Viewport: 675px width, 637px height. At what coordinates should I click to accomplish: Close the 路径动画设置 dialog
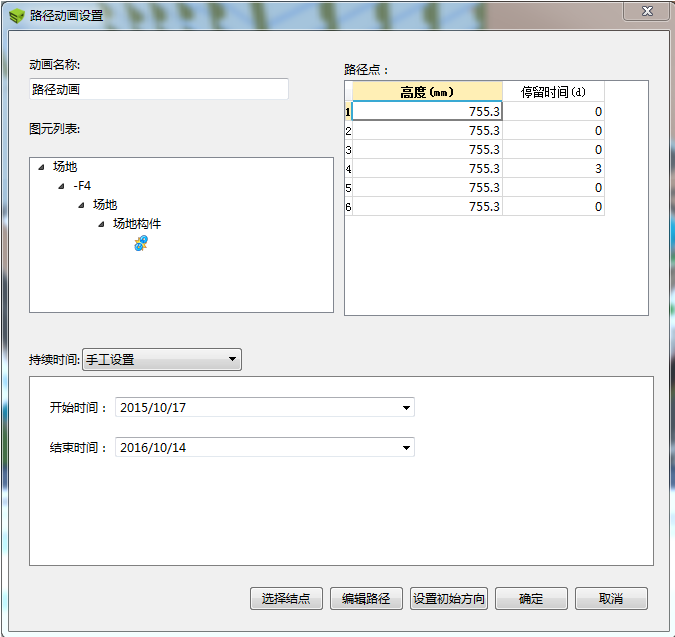click(647, 11)
